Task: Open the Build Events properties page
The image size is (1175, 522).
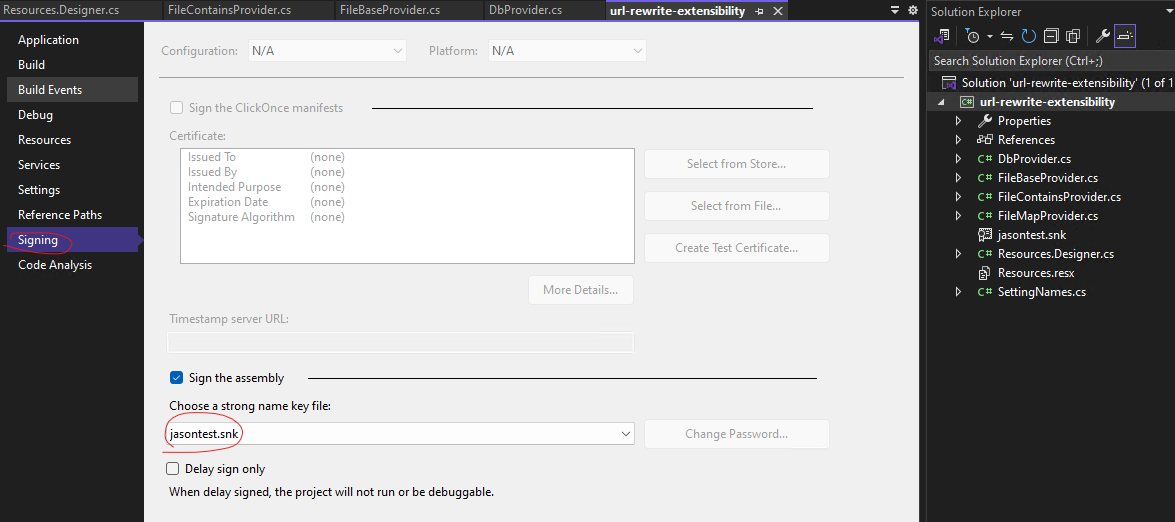Action: [73, 90]
